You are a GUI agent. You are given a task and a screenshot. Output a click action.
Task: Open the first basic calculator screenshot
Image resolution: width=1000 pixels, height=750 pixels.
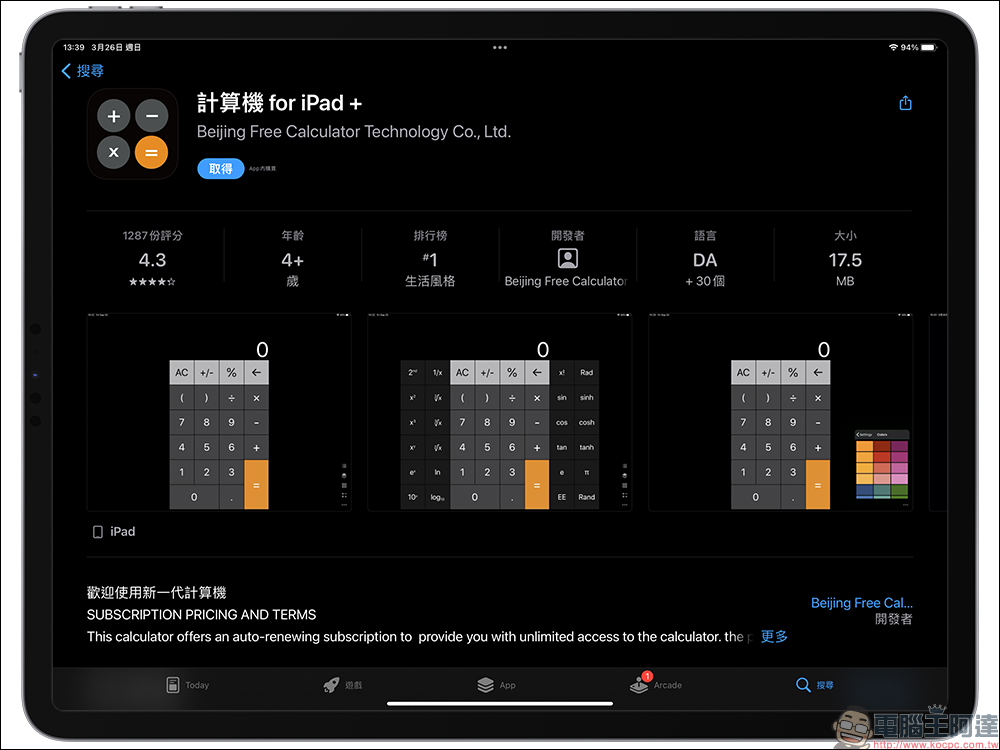point(219,412)
